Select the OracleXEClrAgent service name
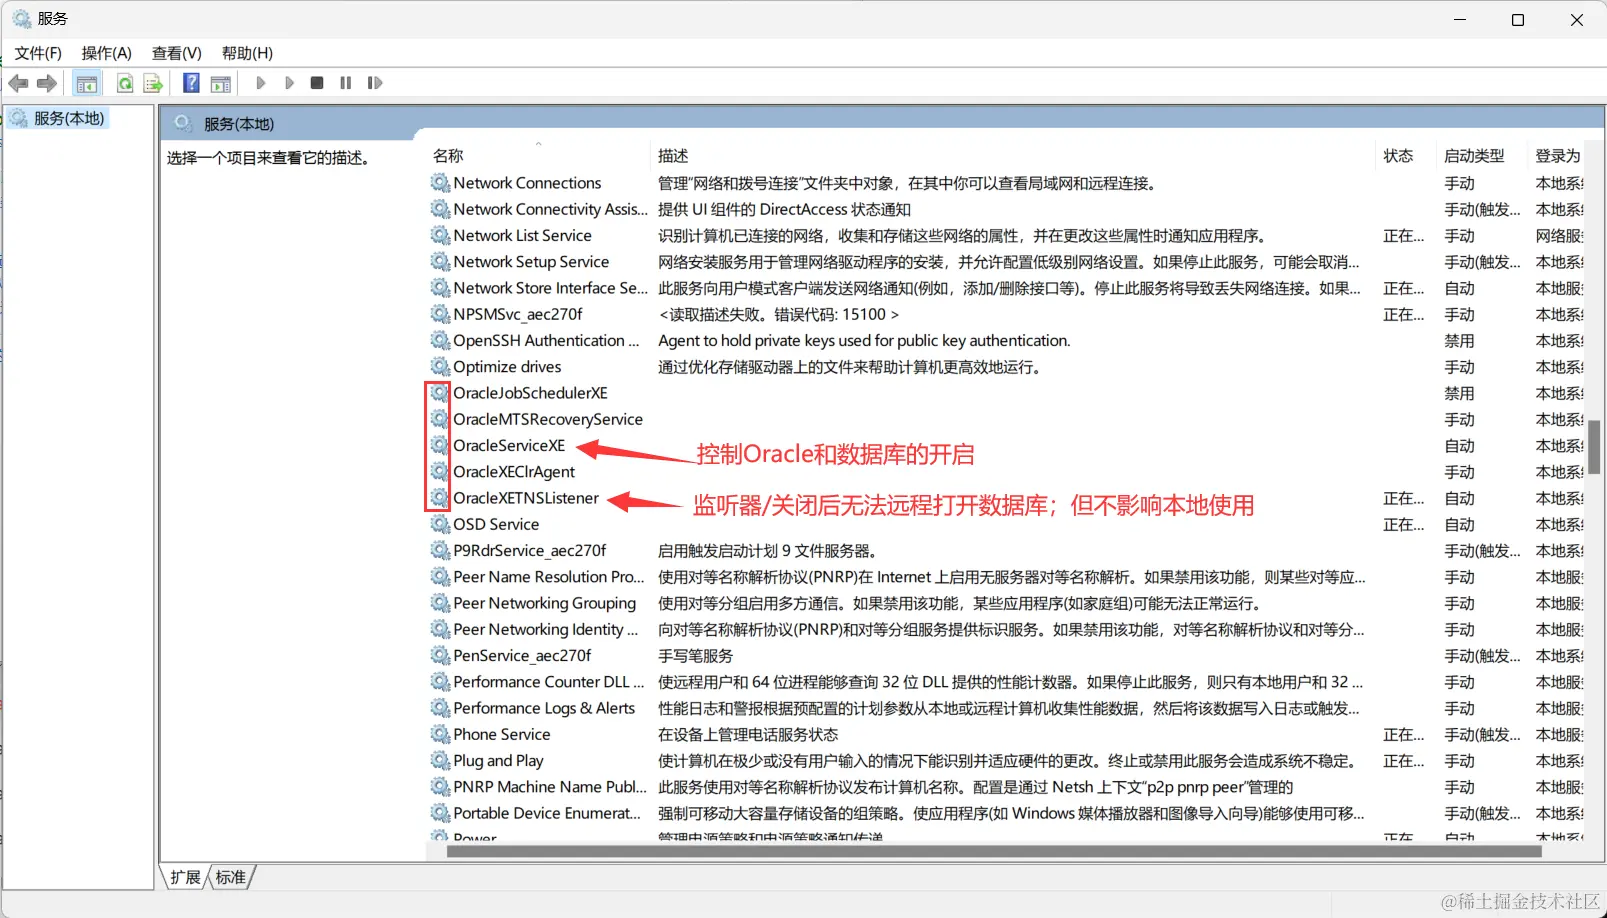This screenshot has height=918, width=1607. click(514, 471)
